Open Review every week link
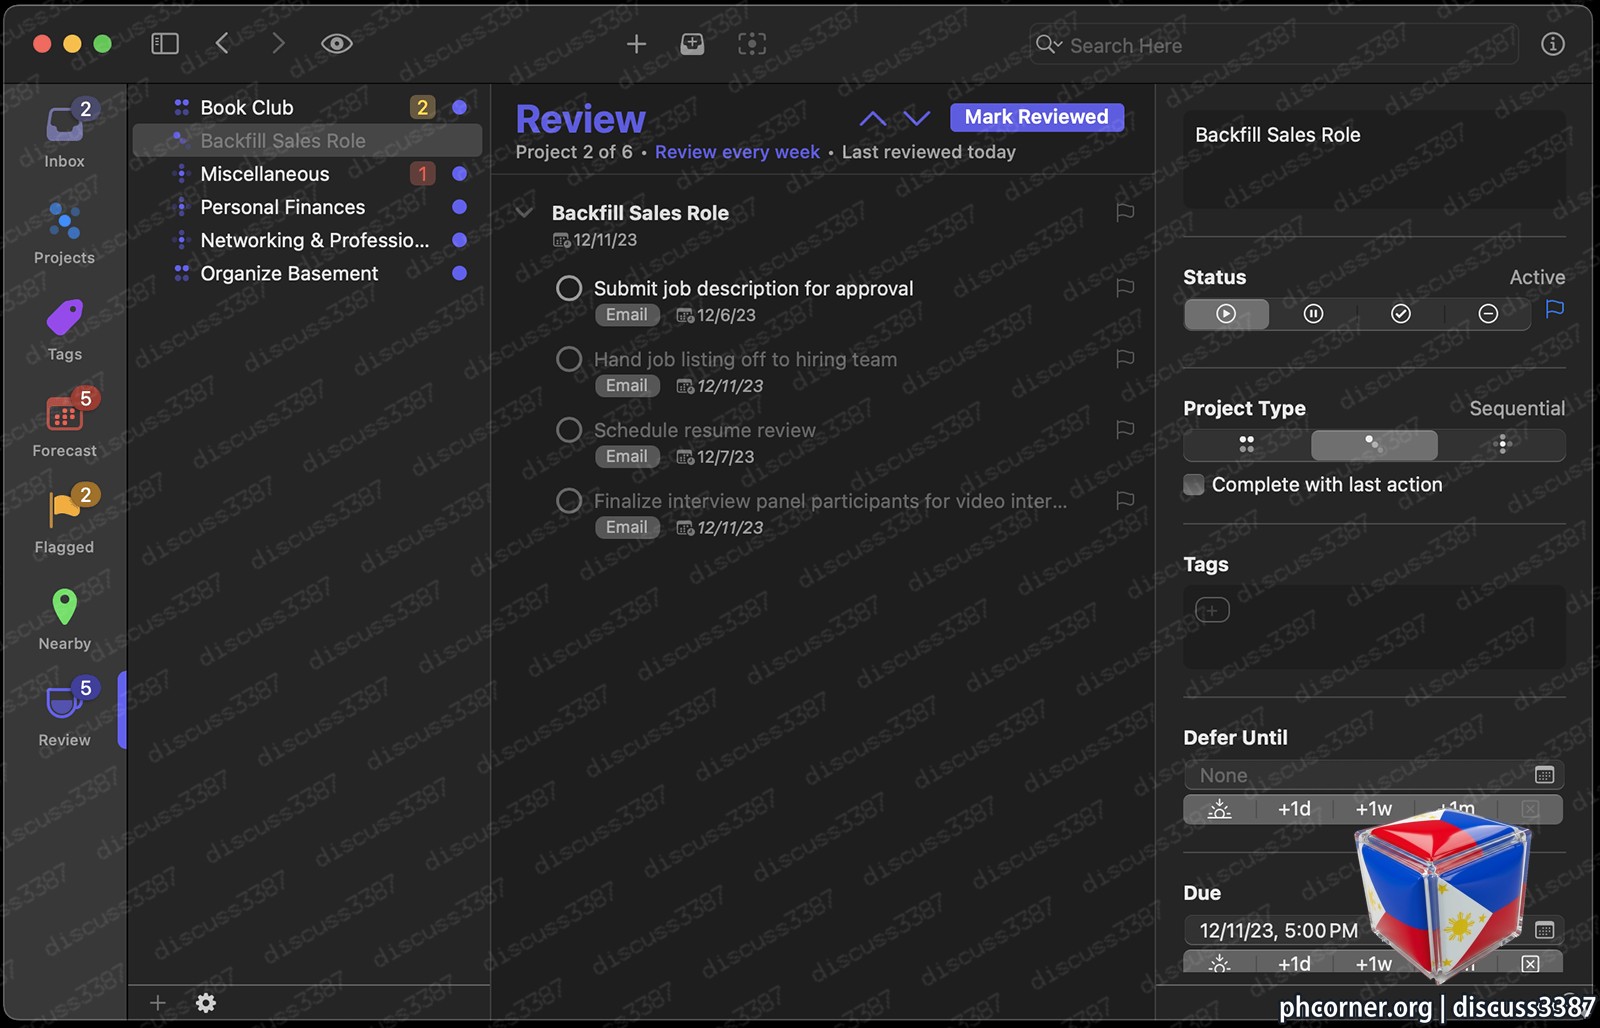1600x1028 pixels. click(737, 152)
